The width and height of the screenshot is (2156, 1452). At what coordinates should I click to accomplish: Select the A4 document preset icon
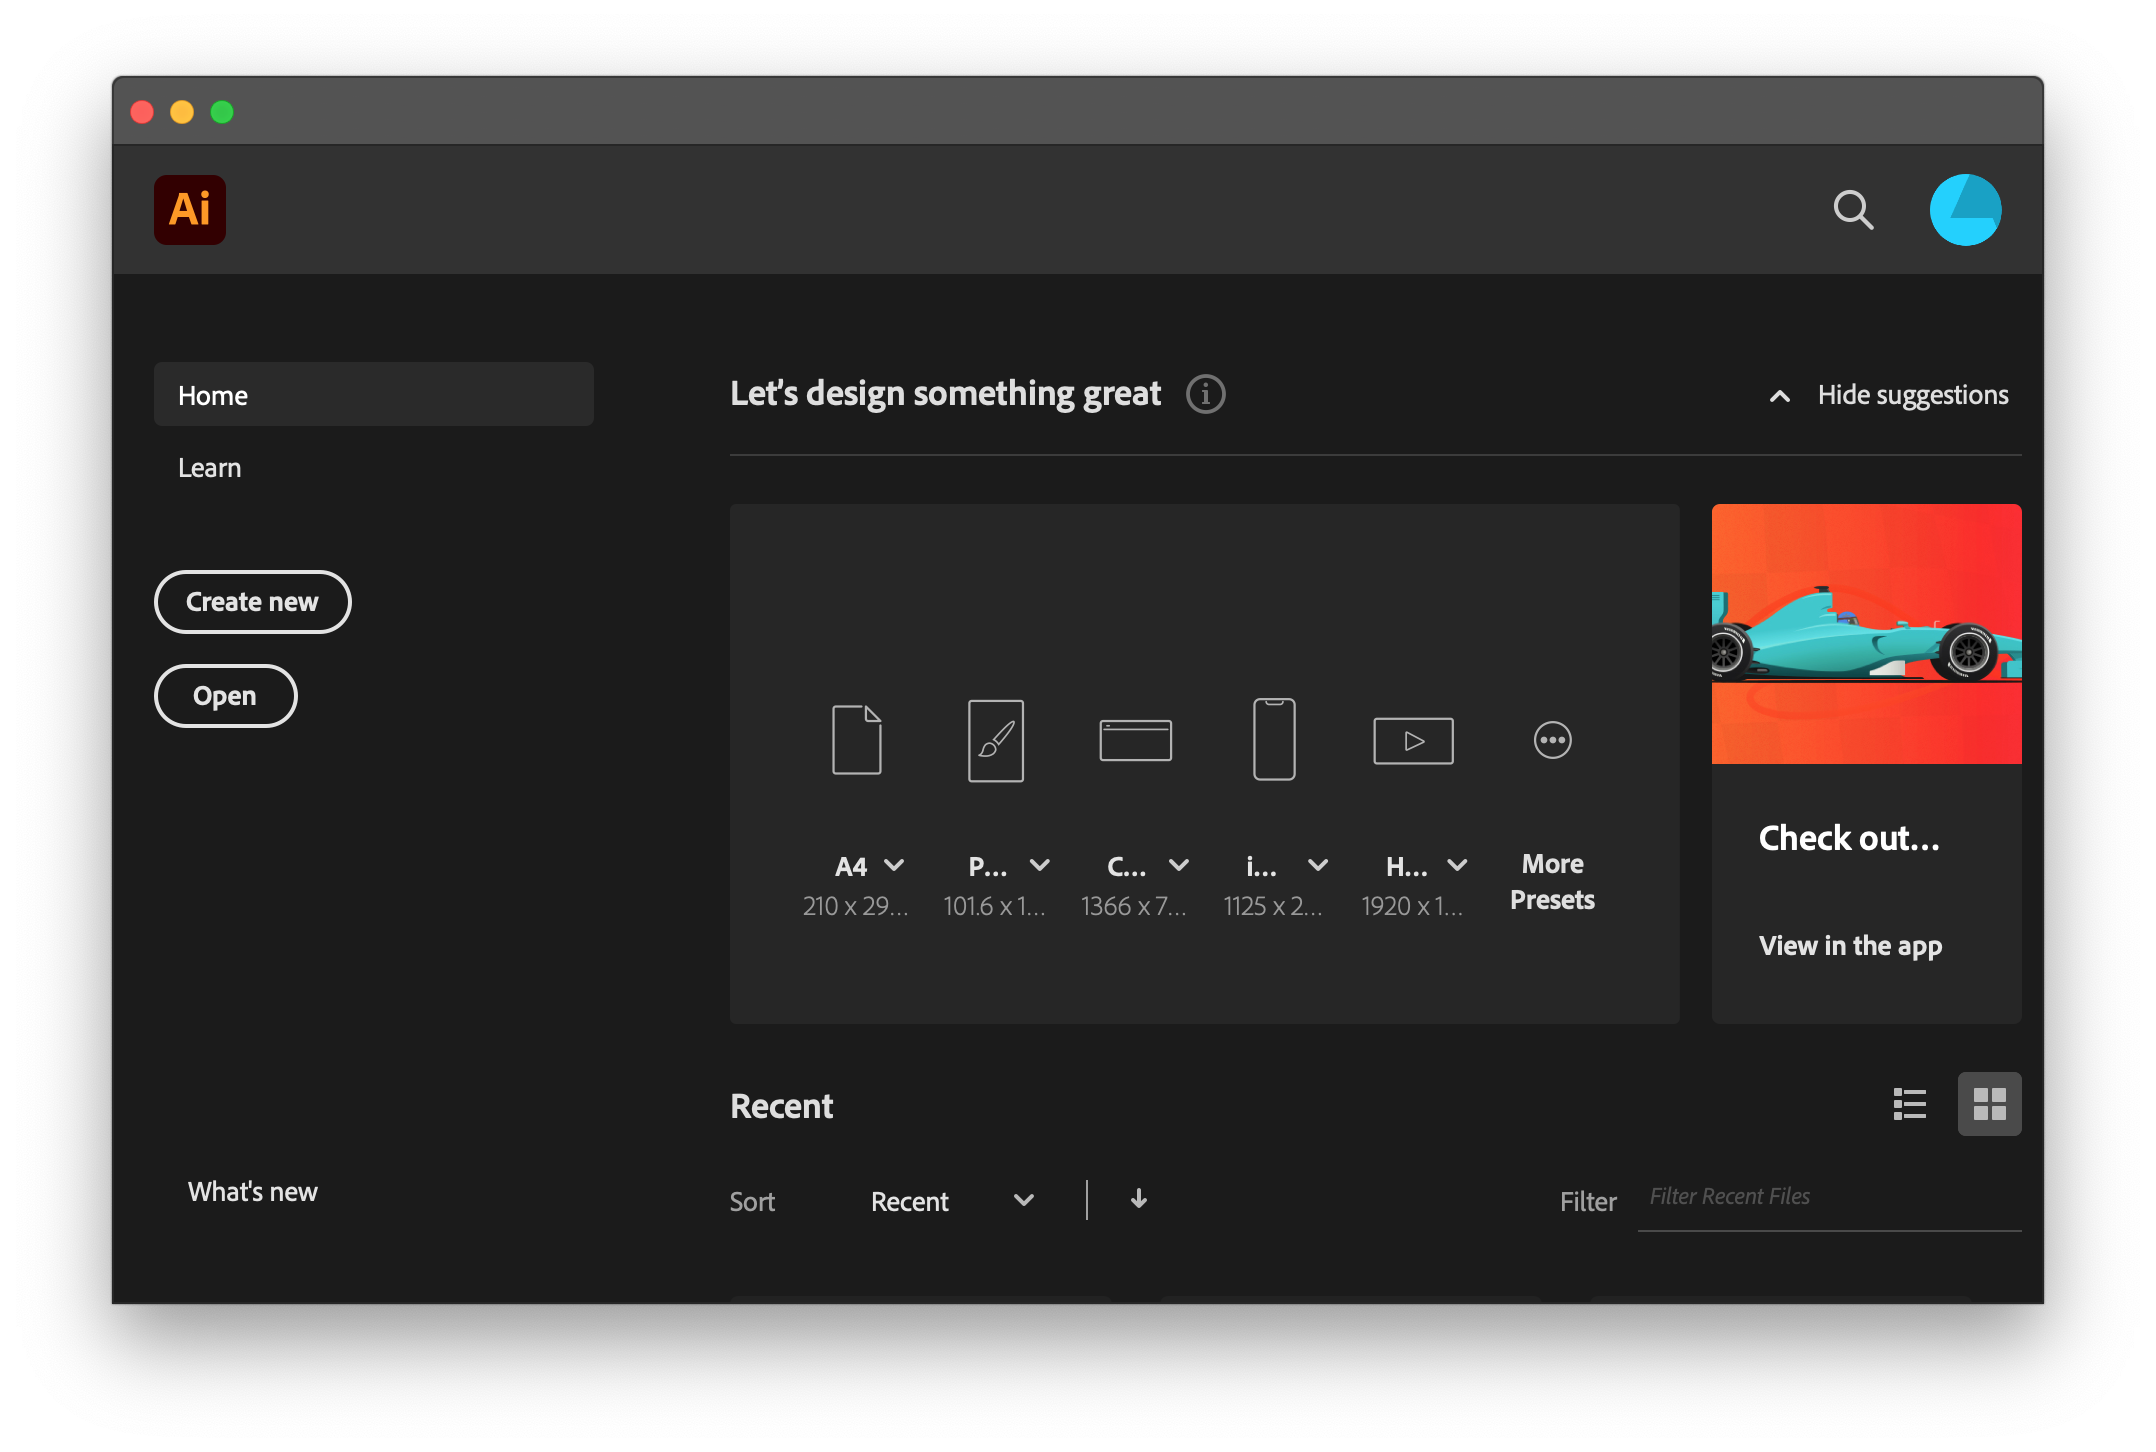coord(856,740)
